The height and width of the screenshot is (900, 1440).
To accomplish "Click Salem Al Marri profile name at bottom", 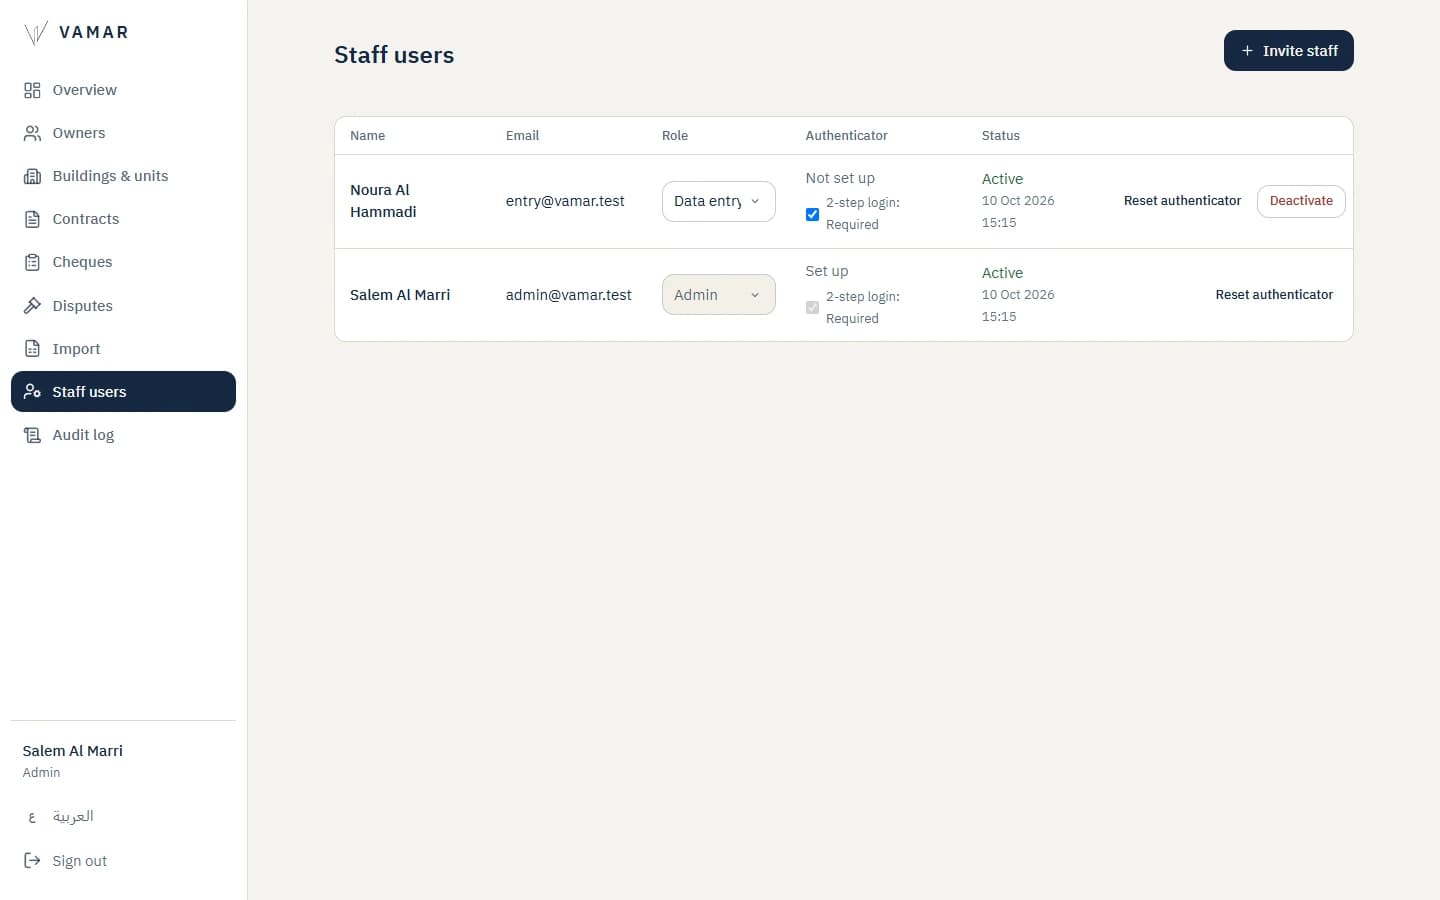I will (x=72, y=751).
